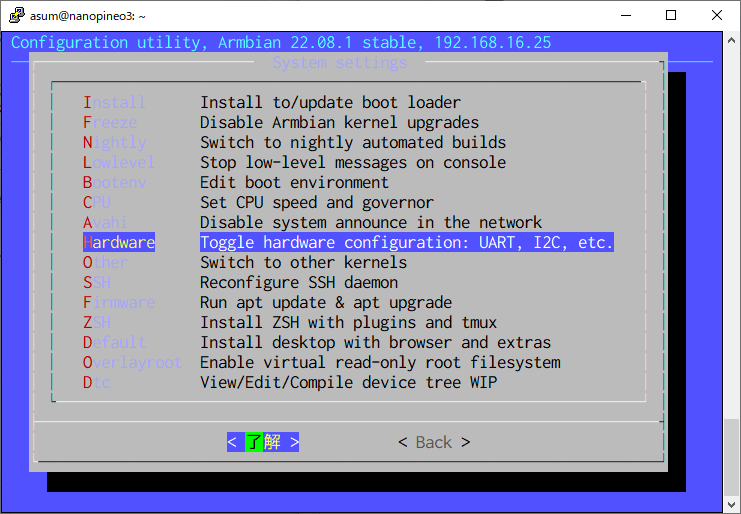Maximize the PuTTY window
The image size is (741, 514).
coord(671,15)
